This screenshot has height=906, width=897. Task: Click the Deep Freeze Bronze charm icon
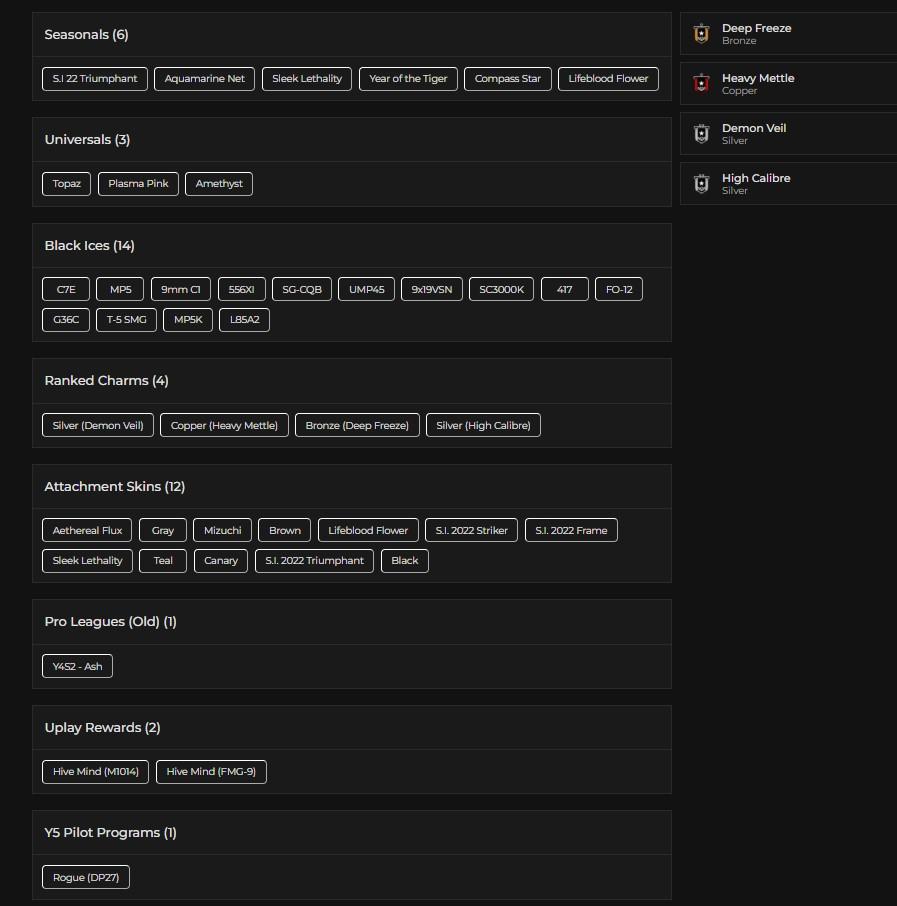click(x=701, y=34)
